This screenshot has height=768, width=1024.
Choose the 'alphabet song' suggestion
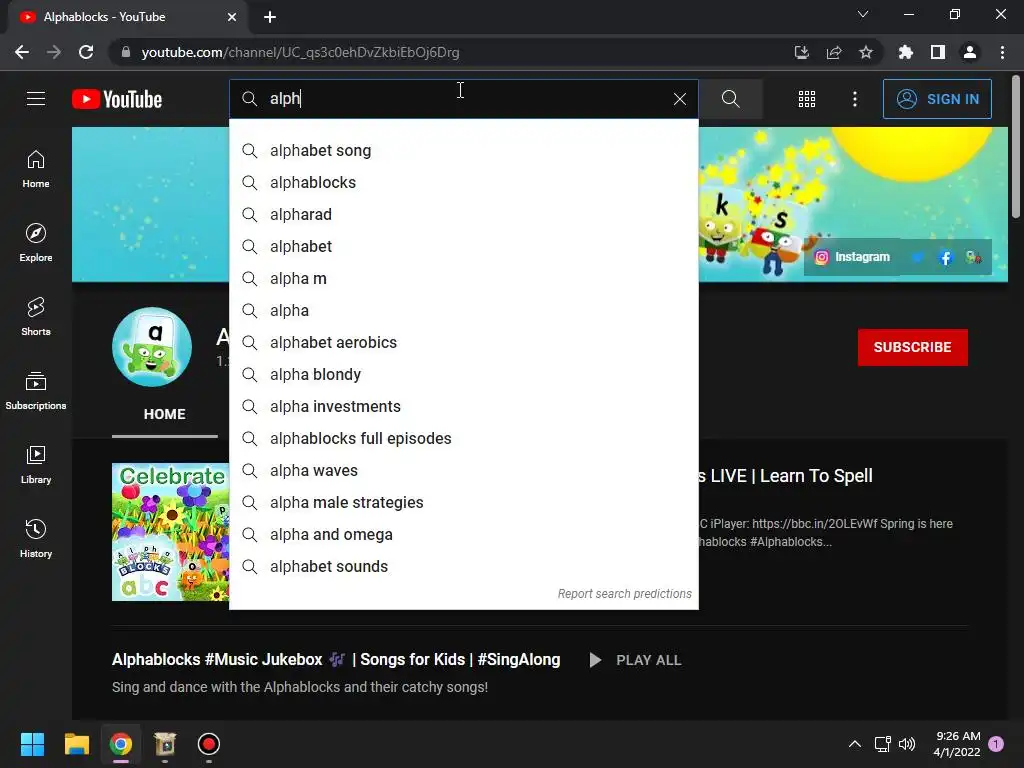[464, 150]
